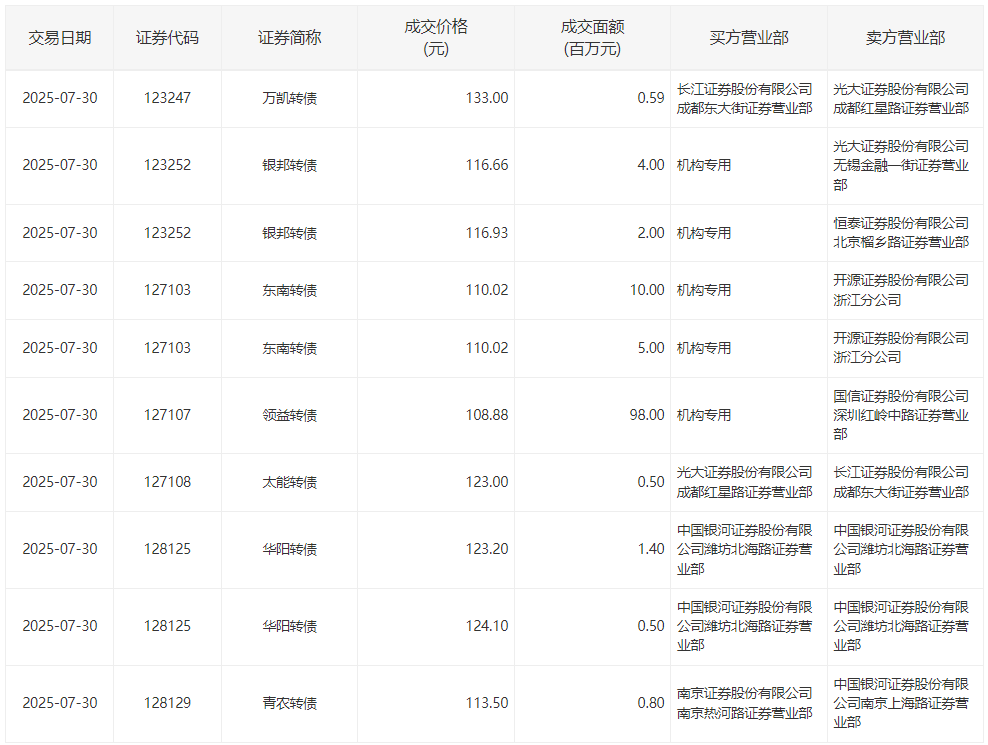The image size is (988, 745).
Task: Click 机构专用 in the 10.00 amount row
Action: (704, 290)
